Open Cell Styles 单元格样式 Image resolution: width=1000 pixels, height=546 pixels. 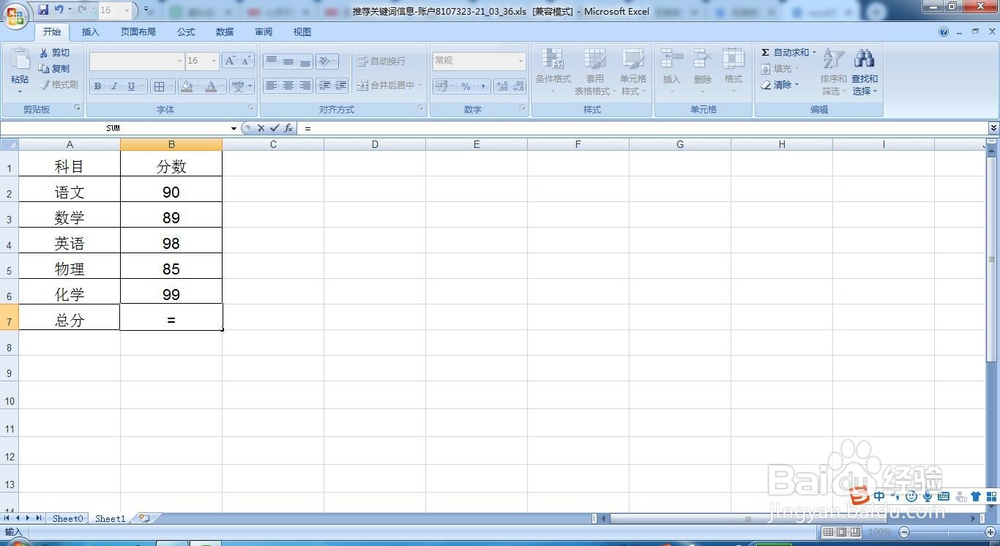tap(633, 71)
